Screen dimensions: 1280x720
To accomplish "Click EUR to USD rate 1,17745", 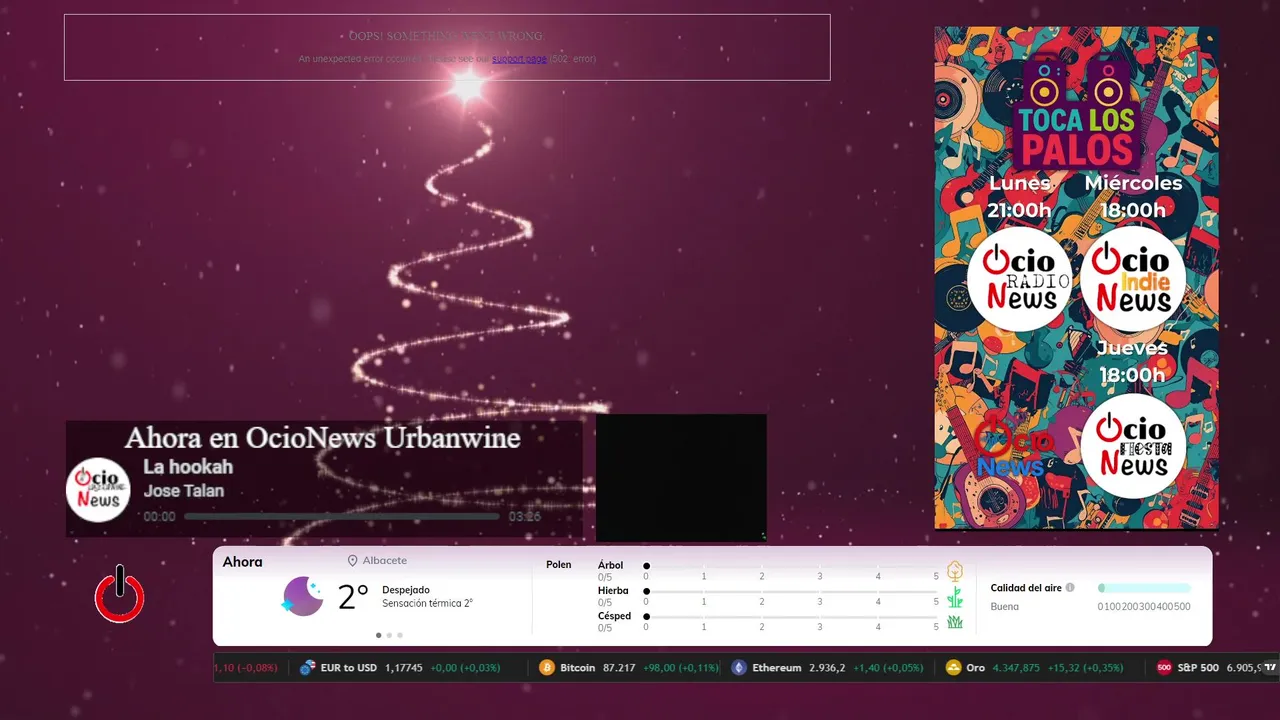I will [404, 667].
